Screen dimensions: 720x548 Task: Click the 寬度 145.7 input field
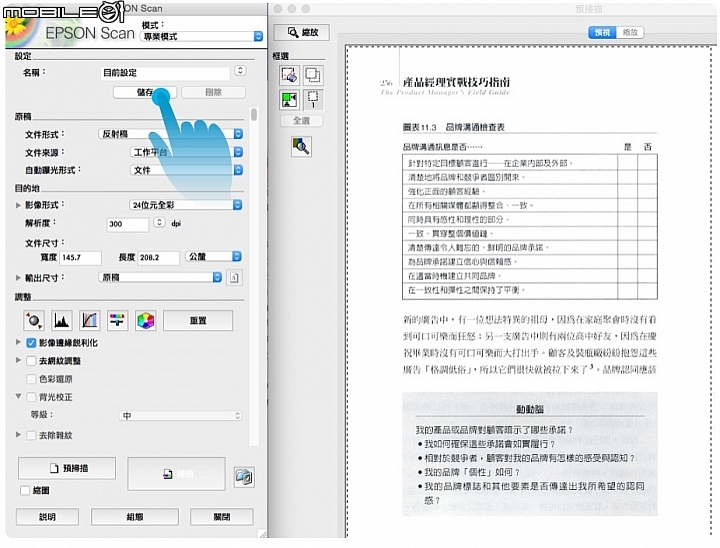(80, 258)
